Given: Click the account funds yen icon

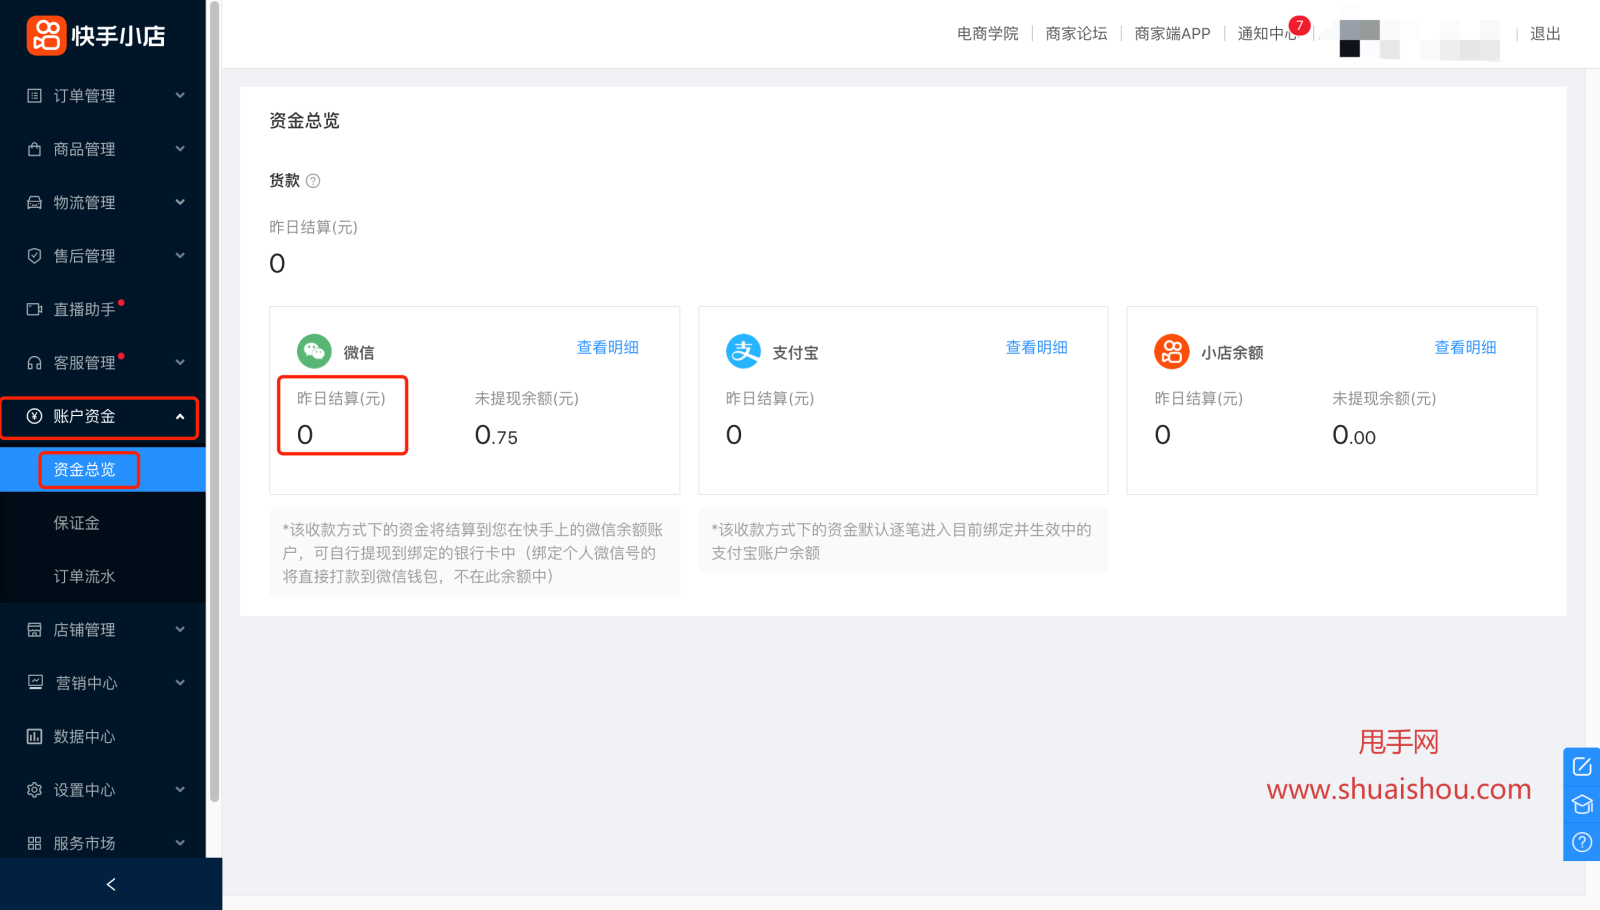Looking at the screenshot, I should pos(34,416).
